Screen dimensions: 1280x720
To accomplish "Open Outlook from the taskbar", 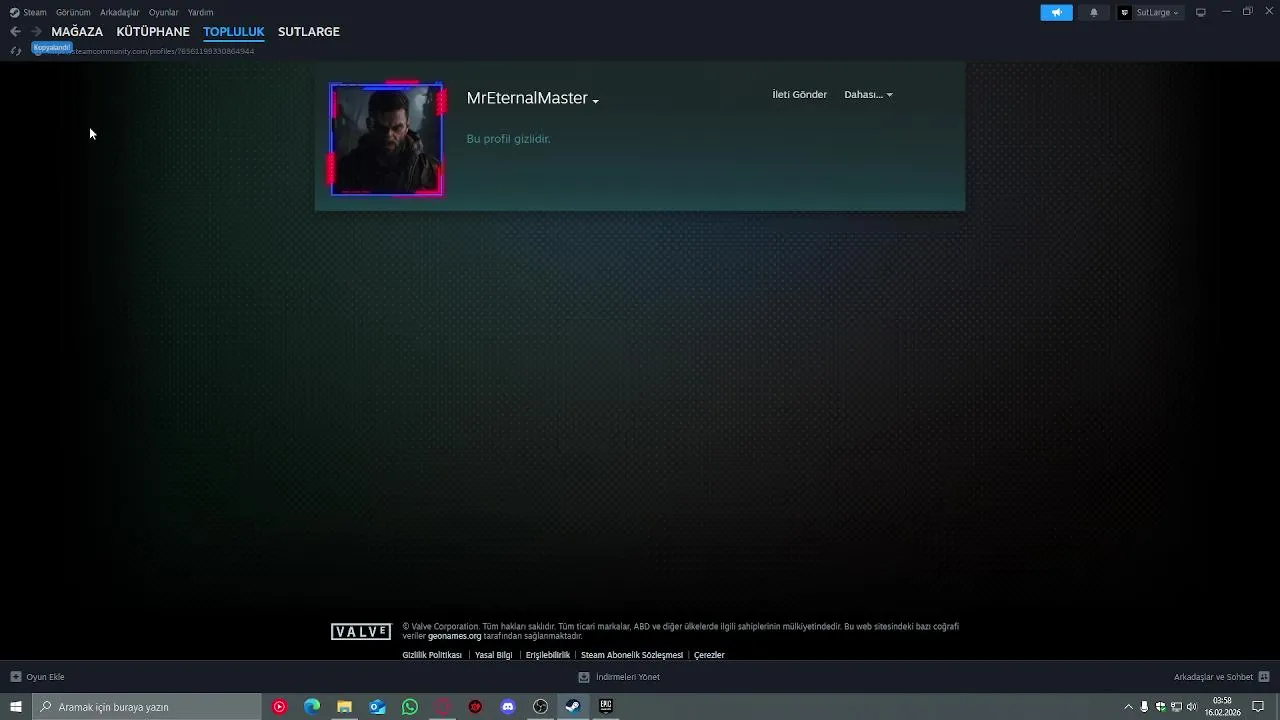I will (377, 707).
